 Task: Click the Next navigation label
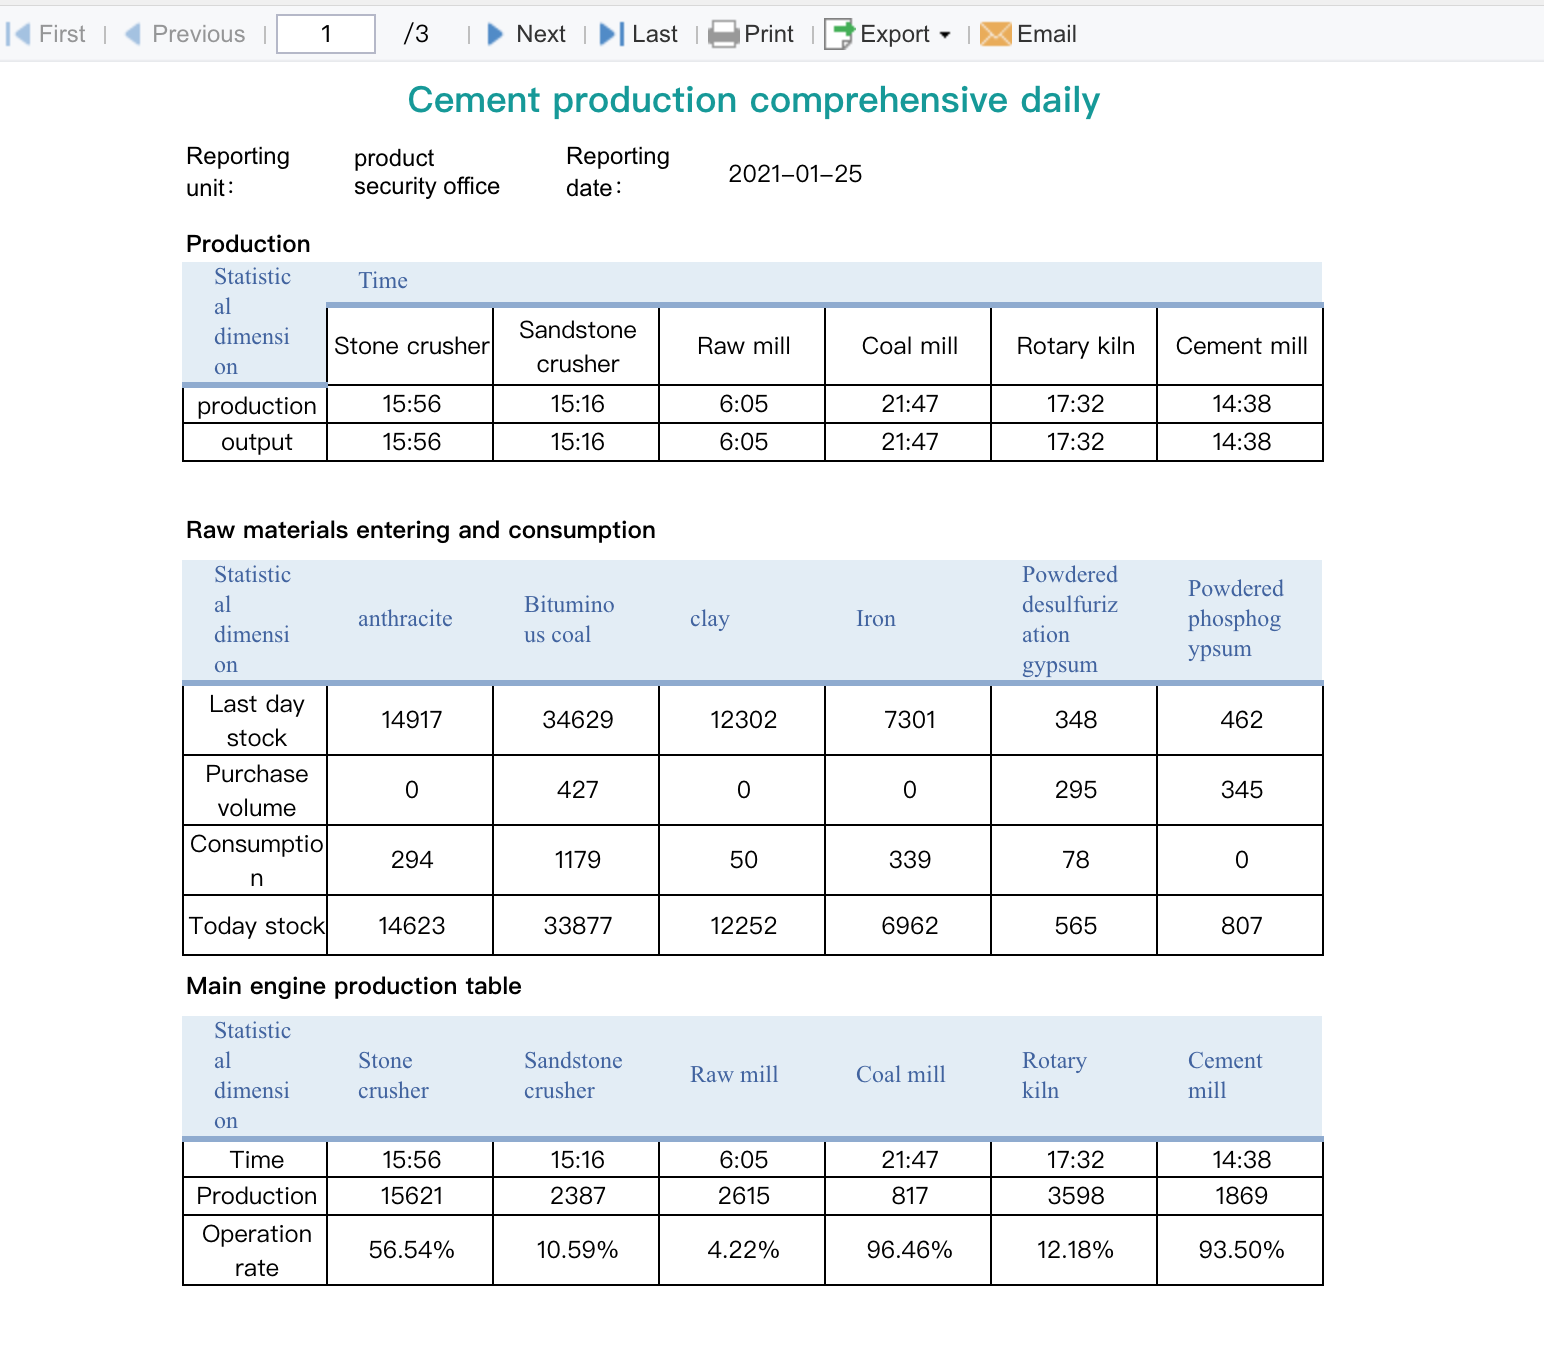pos(540,33)
